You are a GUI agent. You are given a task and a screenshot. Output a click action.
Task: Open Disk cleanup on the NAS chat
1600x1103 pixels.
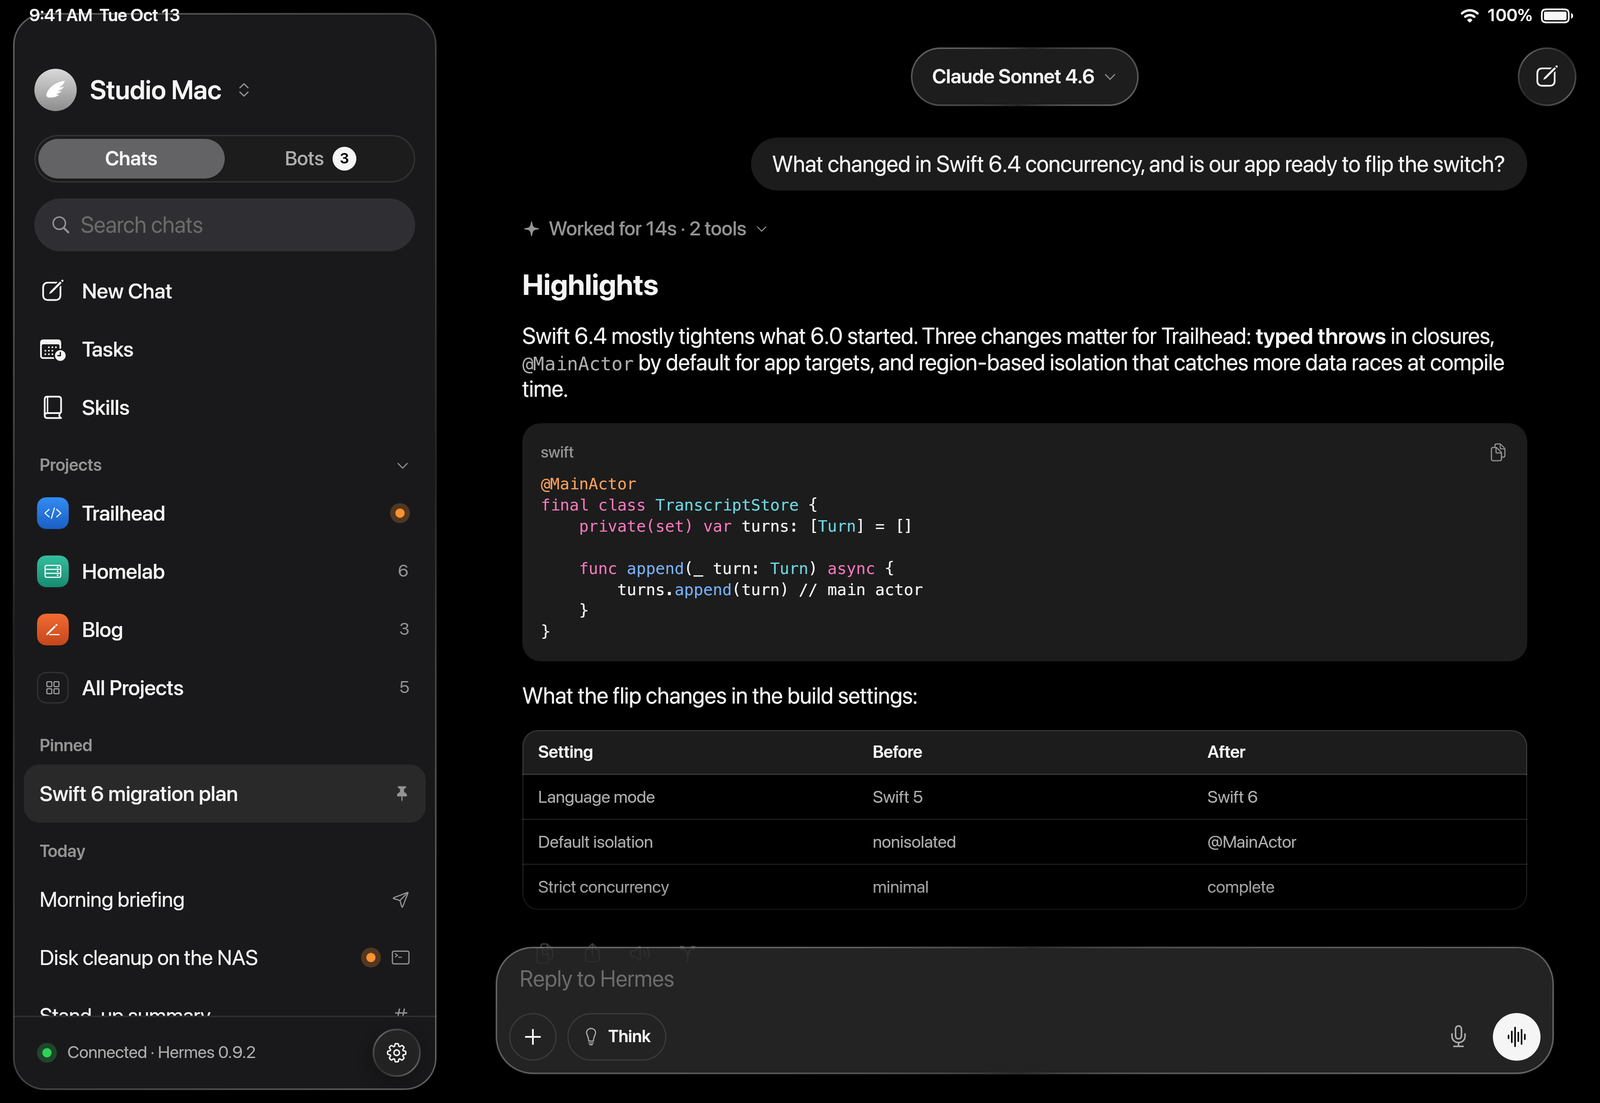[225, 958]
